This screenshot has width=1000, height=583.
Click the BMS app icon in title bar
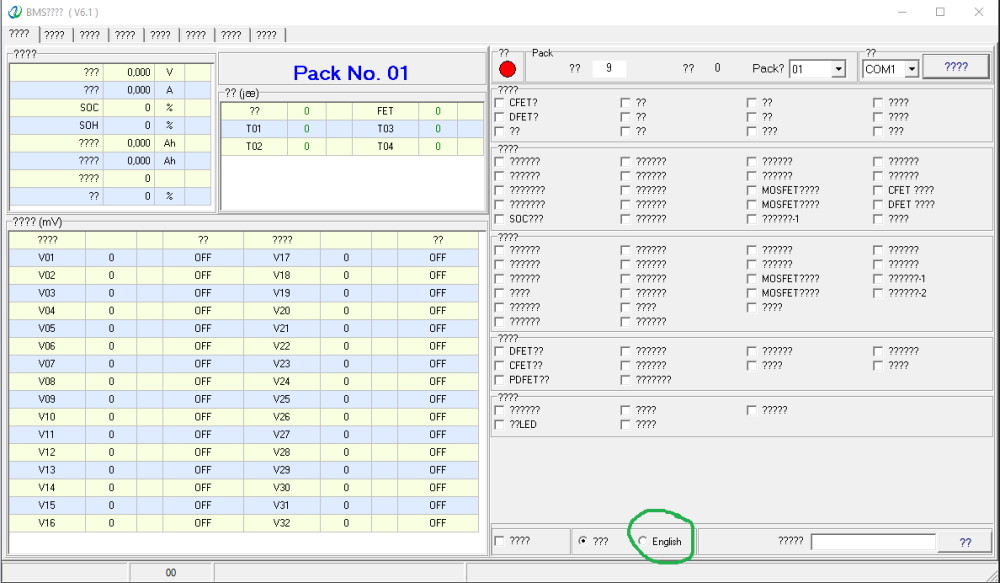pyautogui.click(x=14, y=11)
